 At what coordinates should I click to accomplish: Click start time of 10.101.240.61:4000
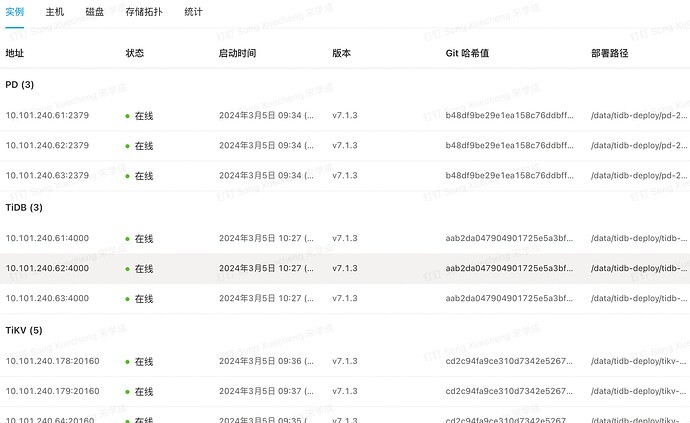pyautogui.click(x=266, y=238)
